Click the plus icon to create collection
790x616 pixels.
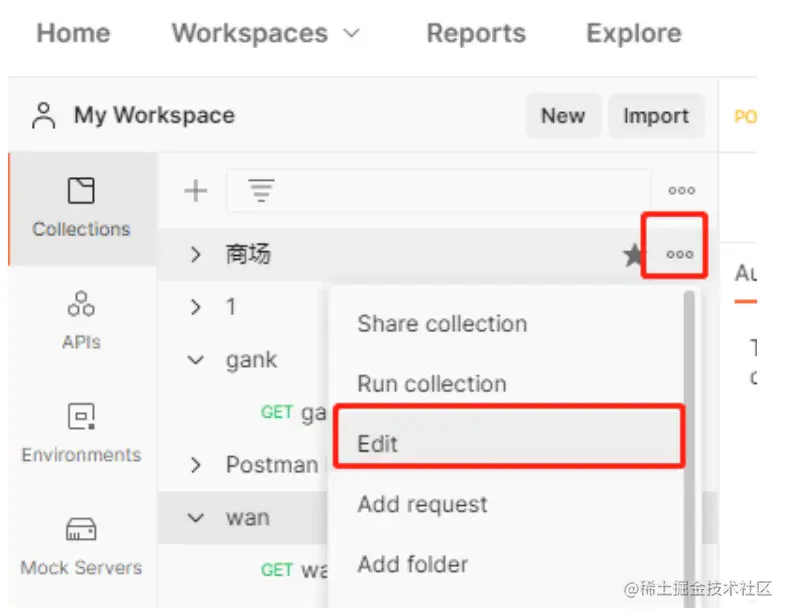[196, 190]
